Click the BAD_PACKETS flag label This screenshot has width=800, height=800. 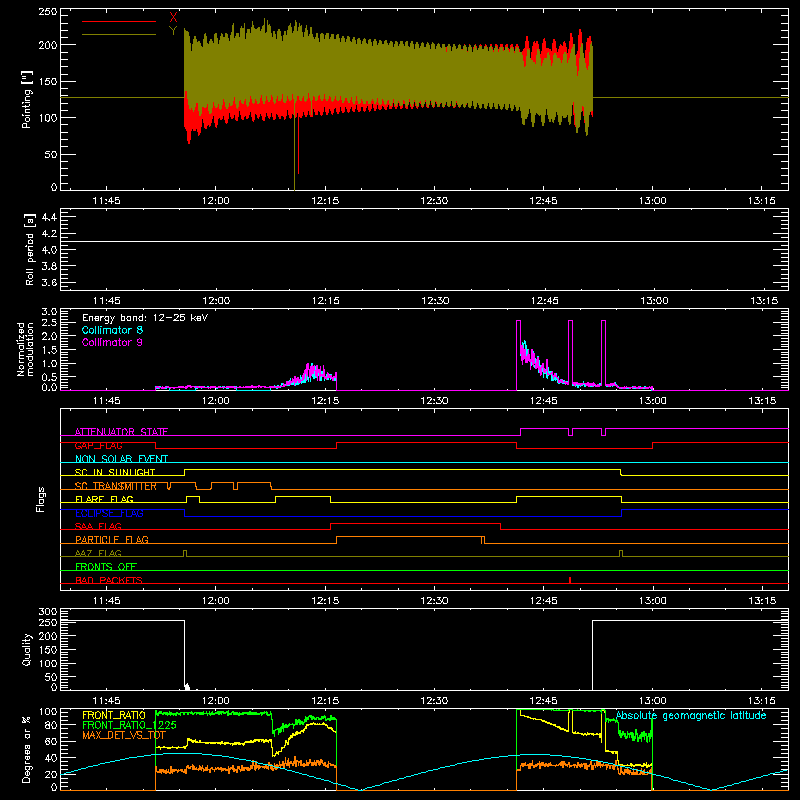coord(109,580)
